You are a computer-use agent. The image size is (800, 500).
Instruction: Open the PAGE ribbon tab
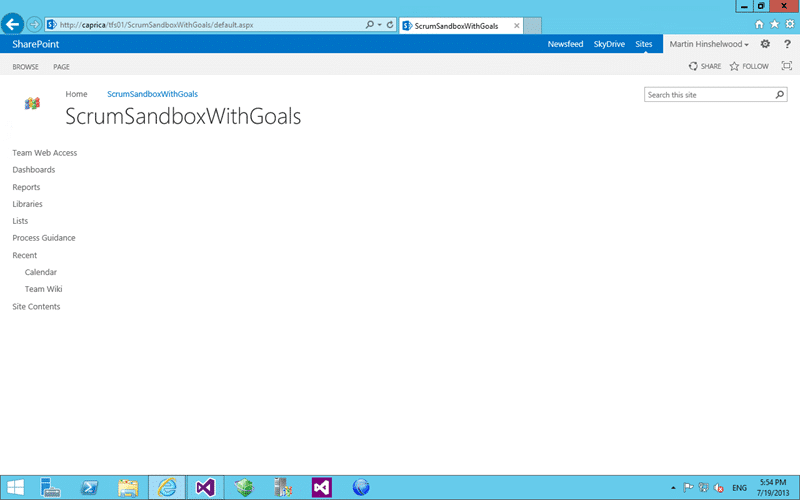coord(61,67)
